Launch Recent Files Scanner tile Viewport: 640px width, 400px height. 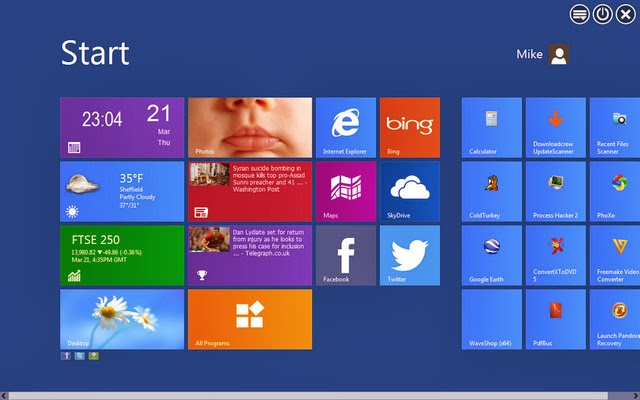615,127
